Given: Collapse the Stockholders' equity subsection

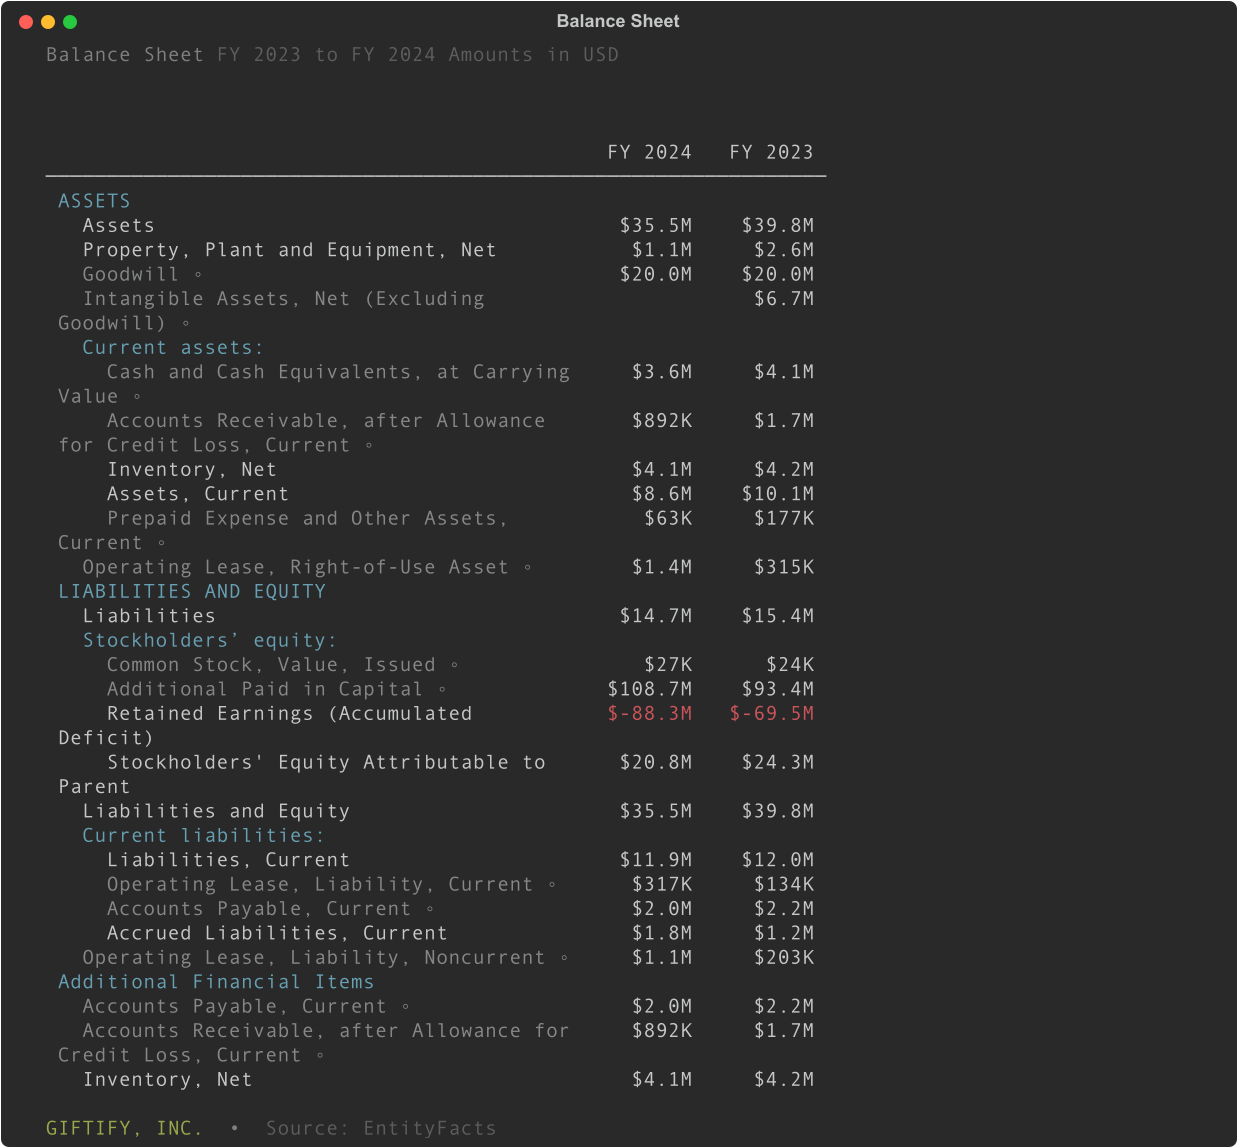Looking at the screenshot, I should pyautogui.click(x=209, y=641).
